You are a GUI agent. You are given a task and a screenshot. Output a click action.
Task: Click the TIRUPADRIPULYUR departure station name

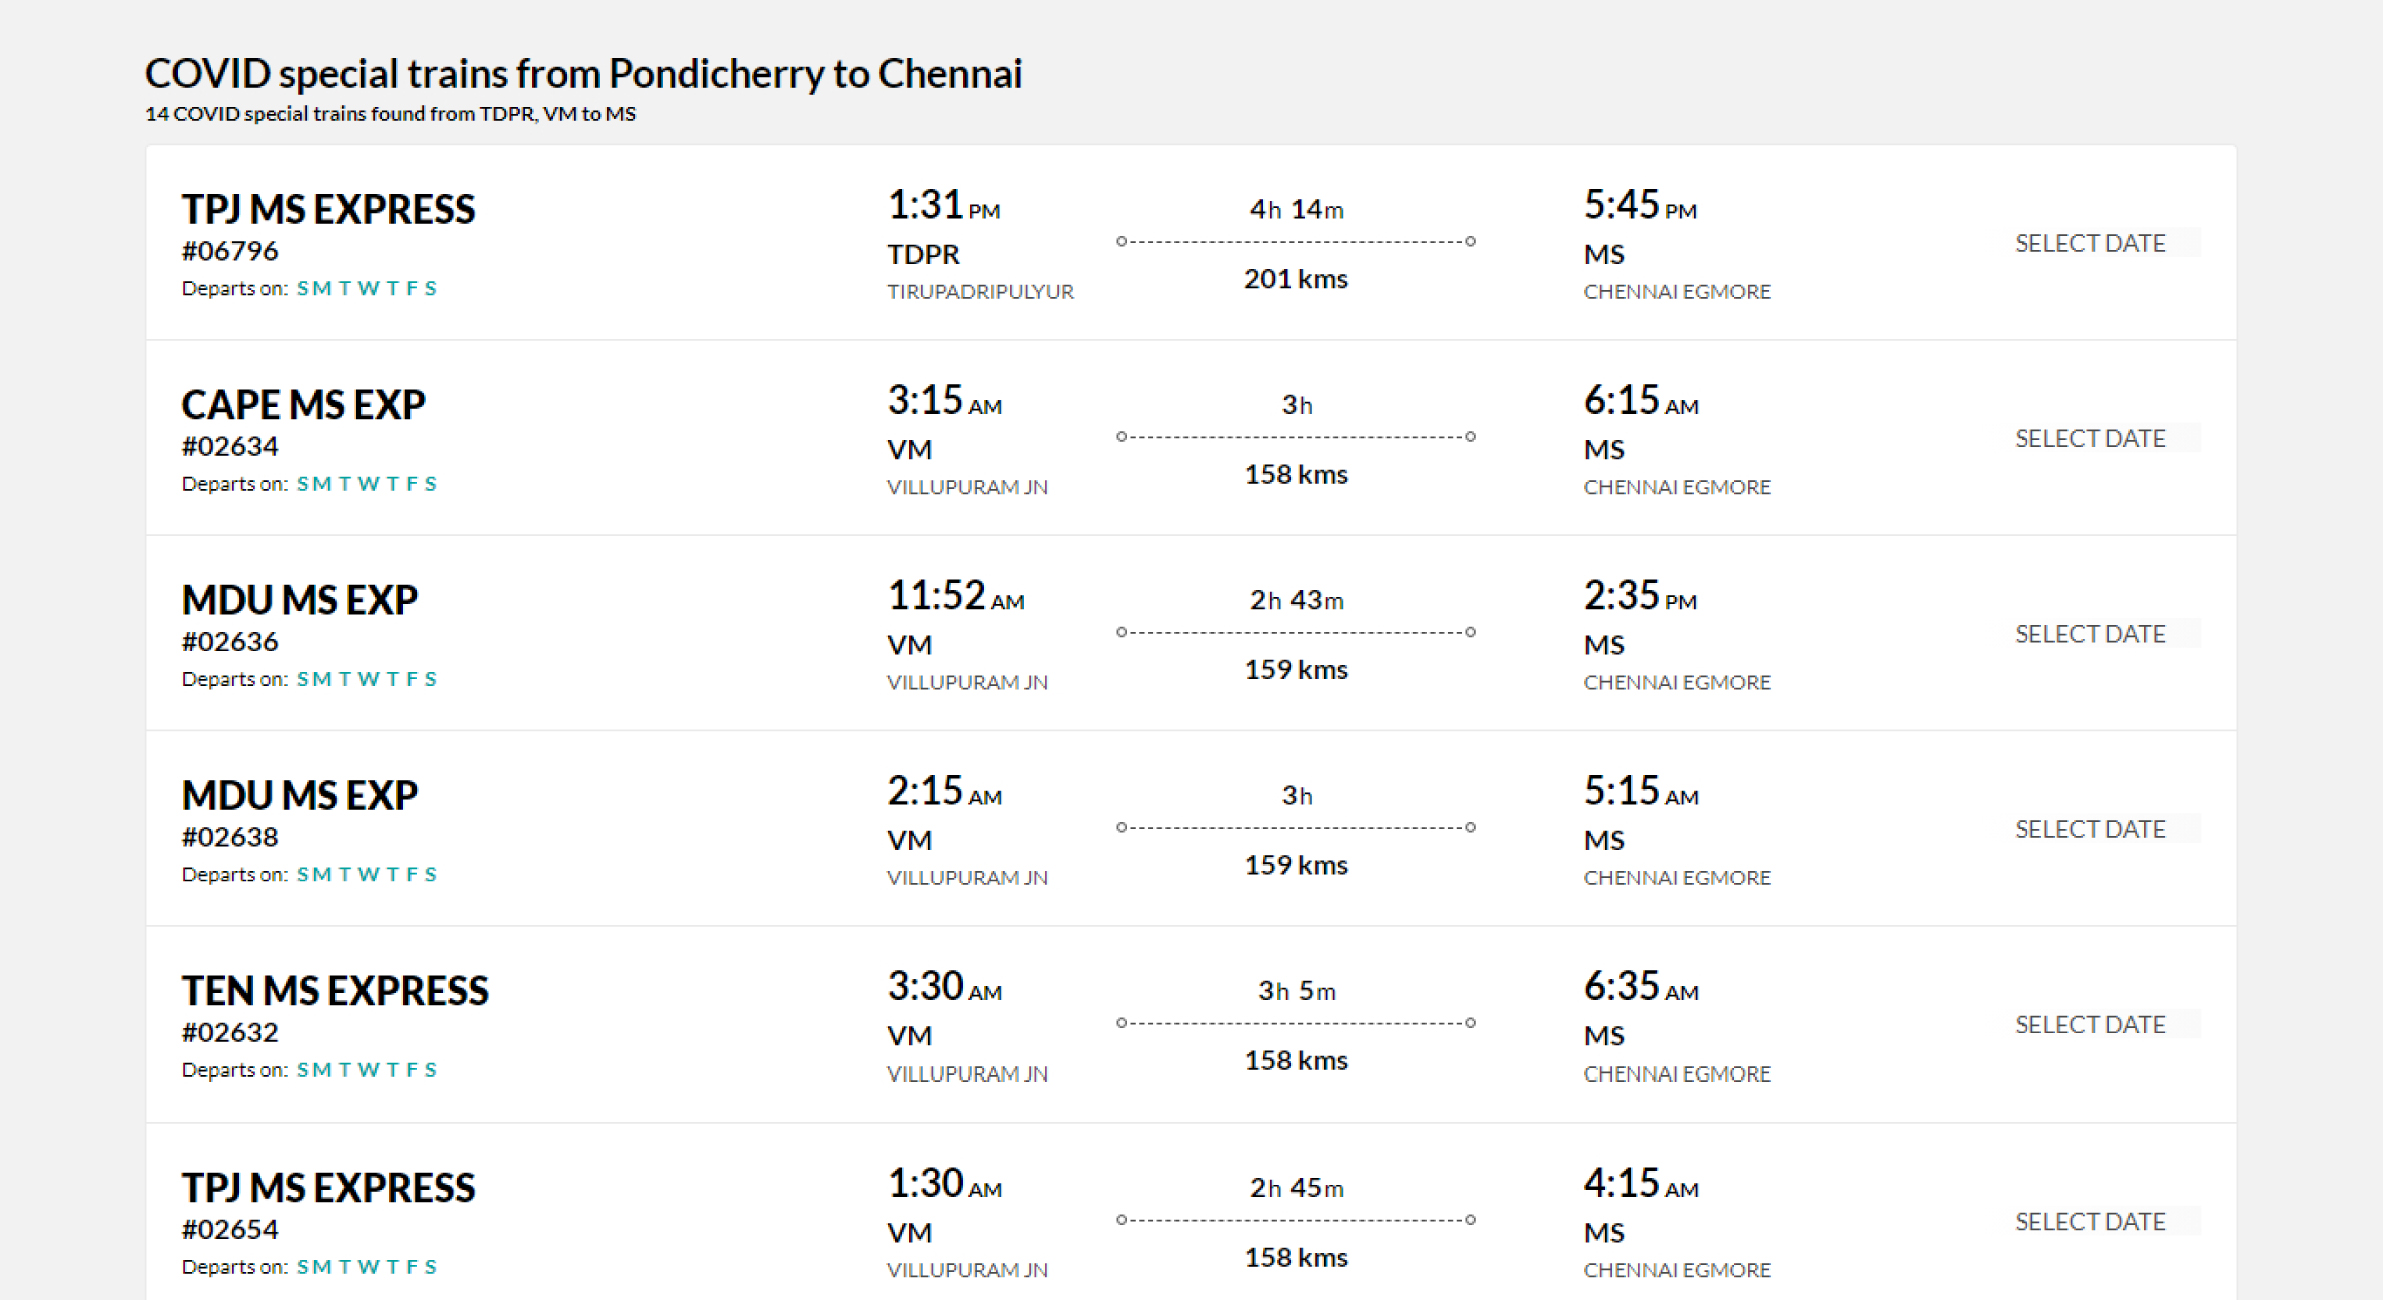pyautogui.click(x=980, y=291)
